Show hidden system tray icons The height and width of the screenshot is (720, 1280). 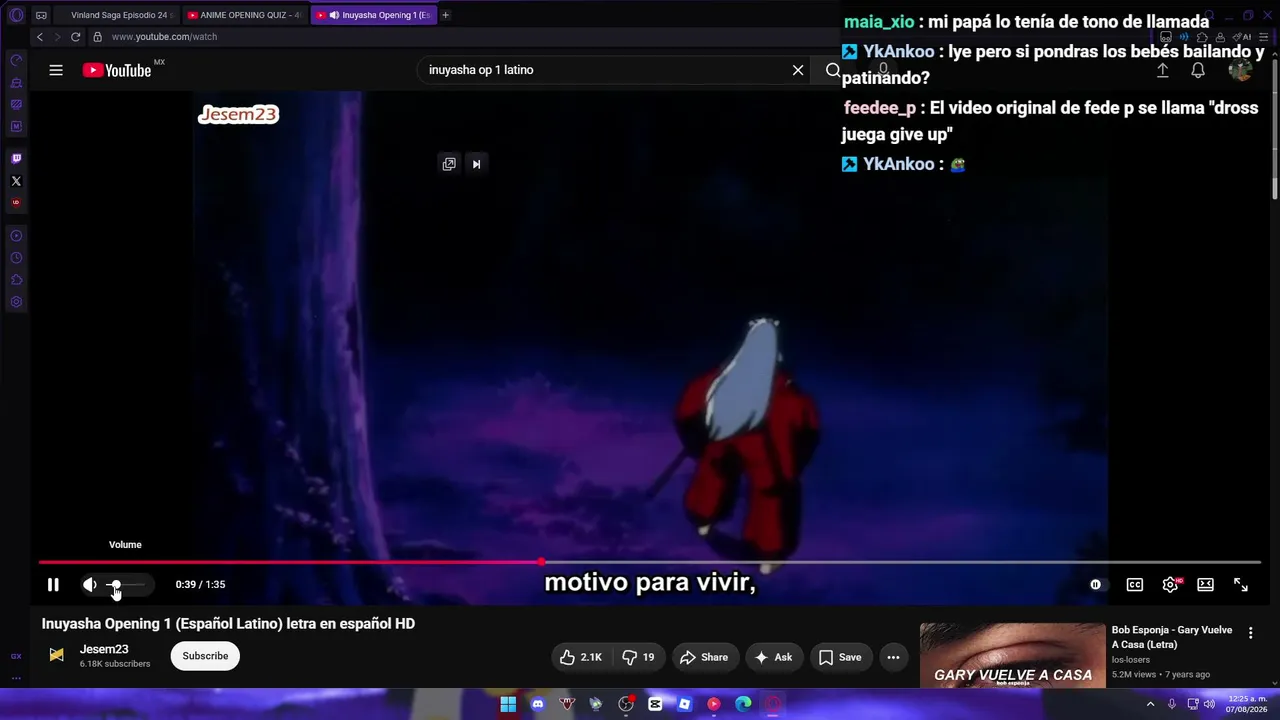pos(1150,704)
